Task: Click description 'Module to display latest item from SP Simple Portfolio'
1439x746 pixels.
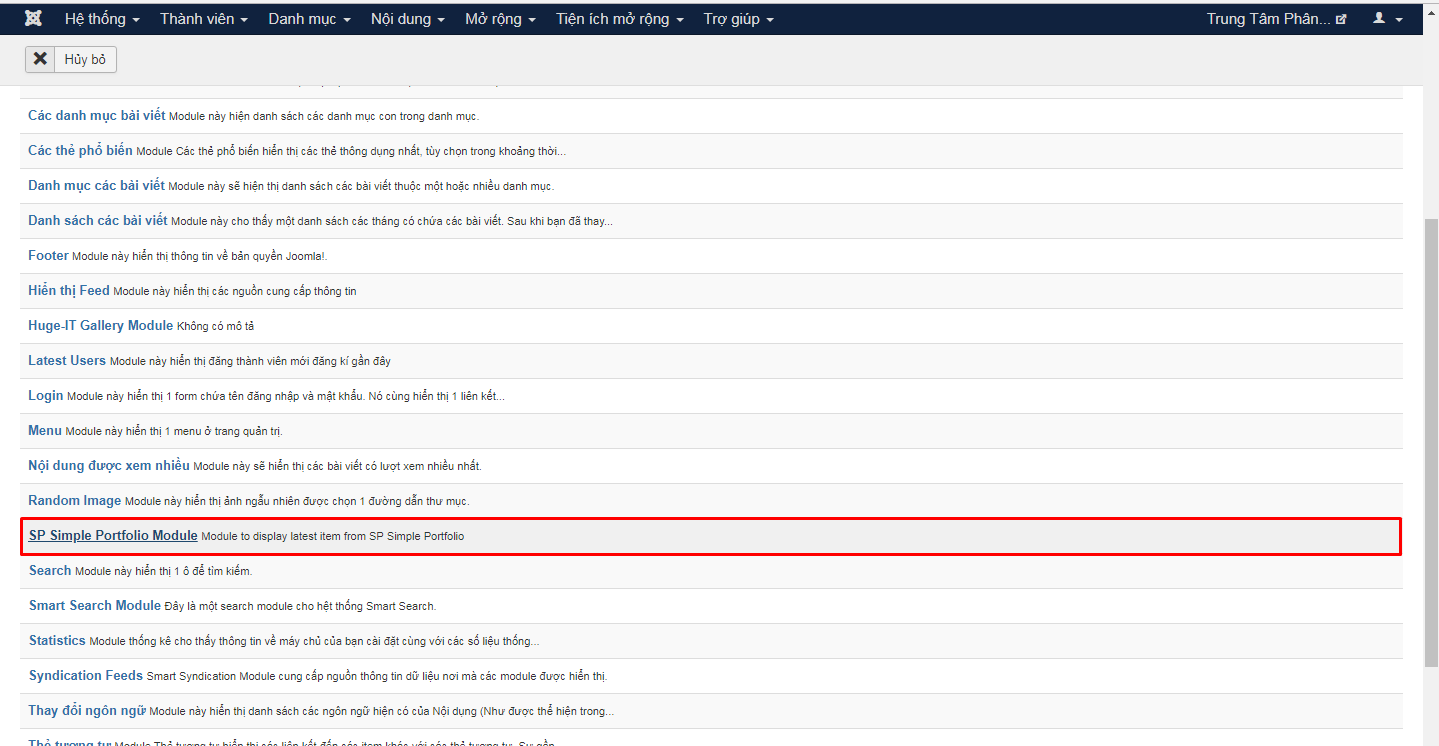Action: (333, 536)
